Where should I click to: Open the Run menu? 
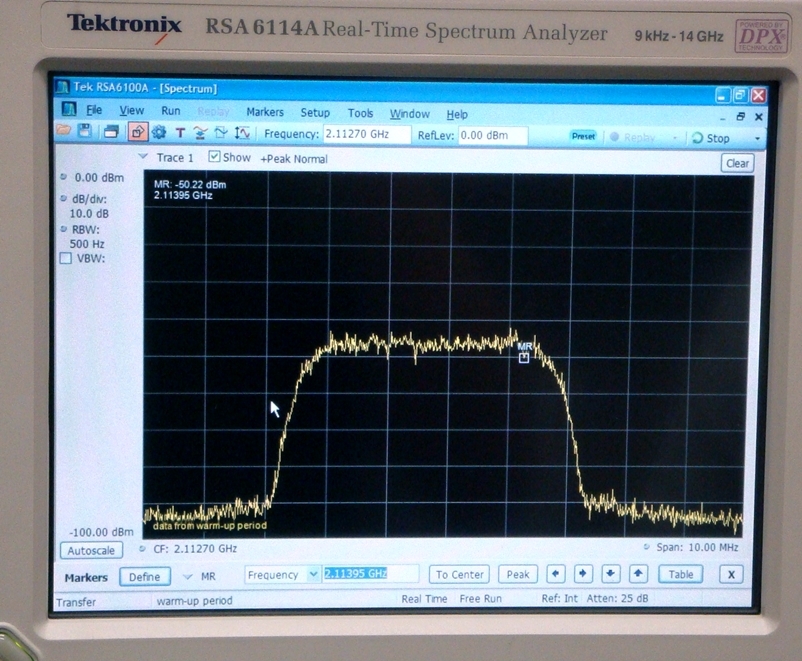171,111
